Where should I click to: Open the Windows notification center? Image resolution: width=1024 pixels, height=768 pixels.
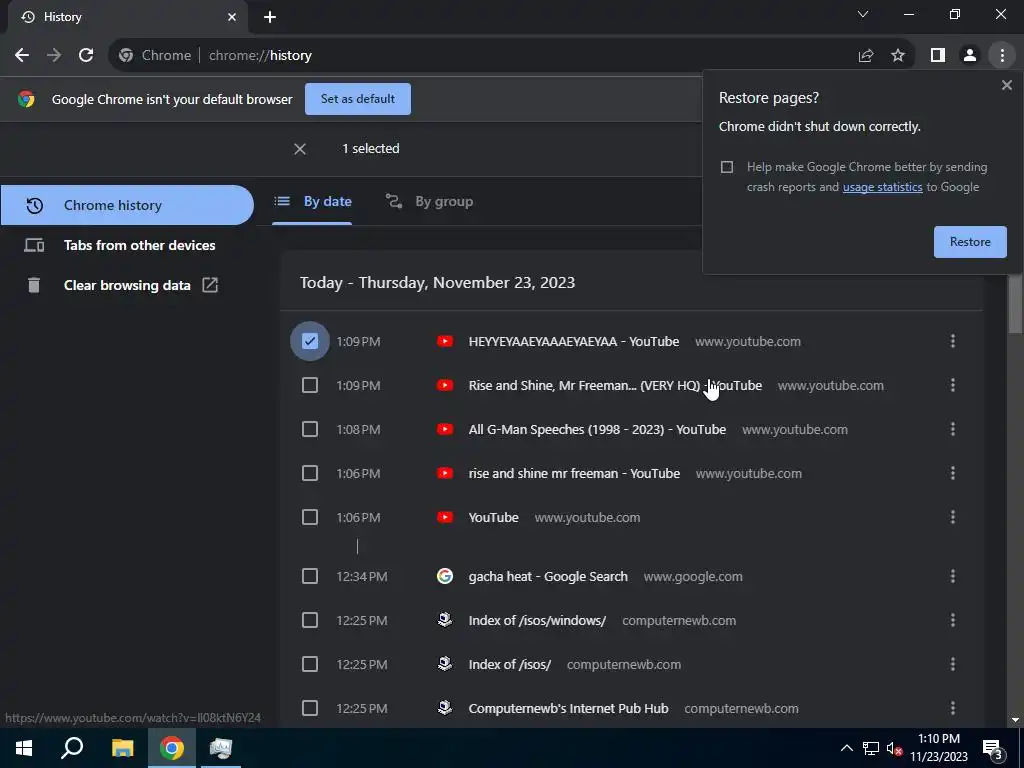point(993,748)
